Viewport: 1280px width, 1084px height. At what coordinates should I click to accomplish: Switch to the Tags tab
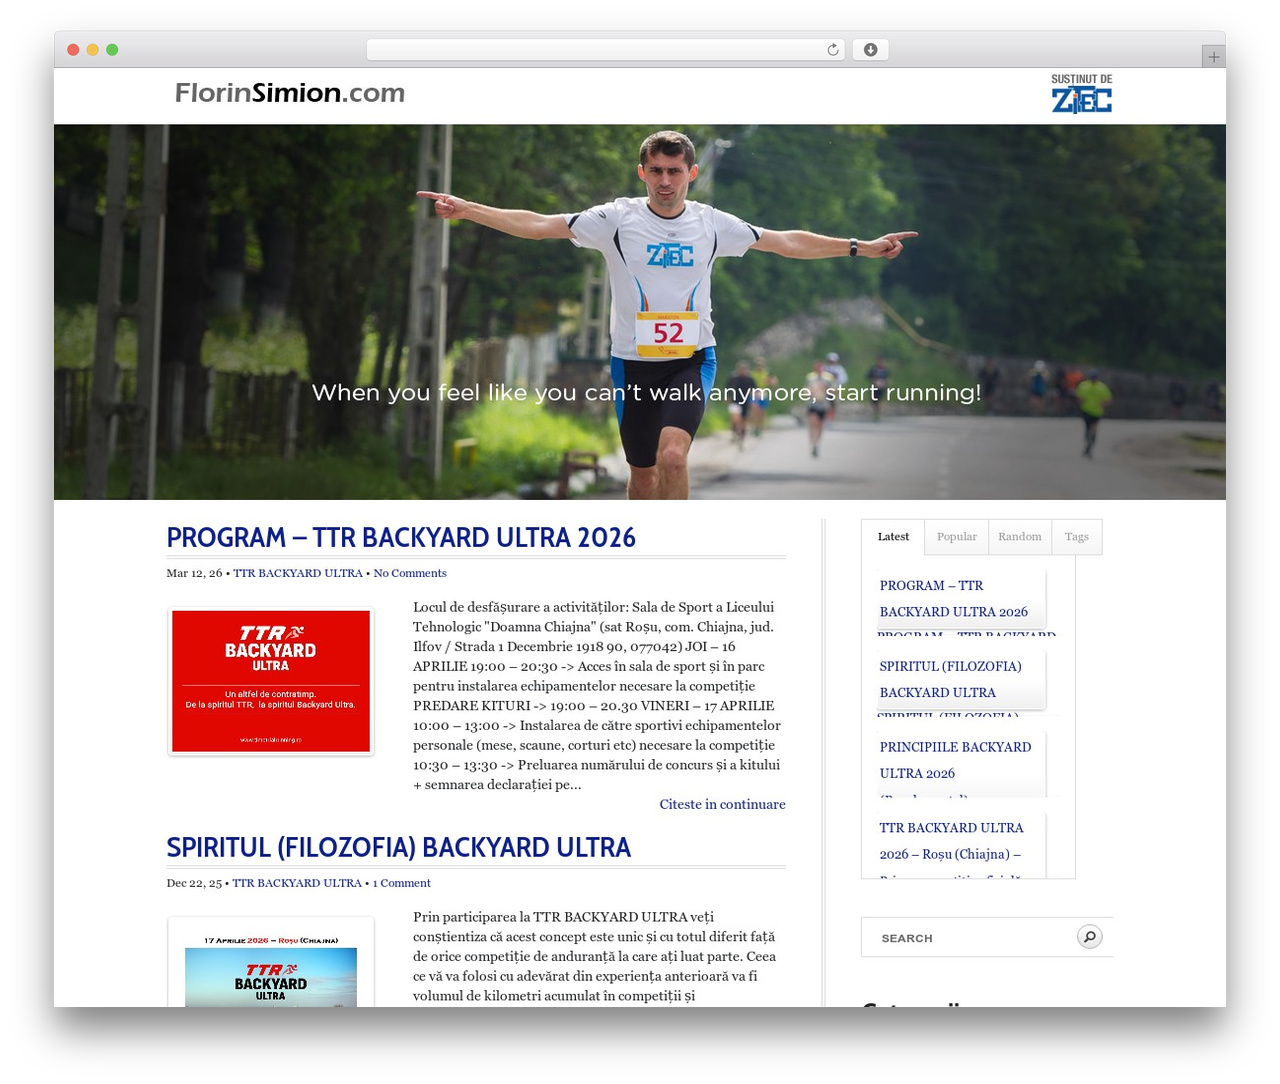[1077, 537]
